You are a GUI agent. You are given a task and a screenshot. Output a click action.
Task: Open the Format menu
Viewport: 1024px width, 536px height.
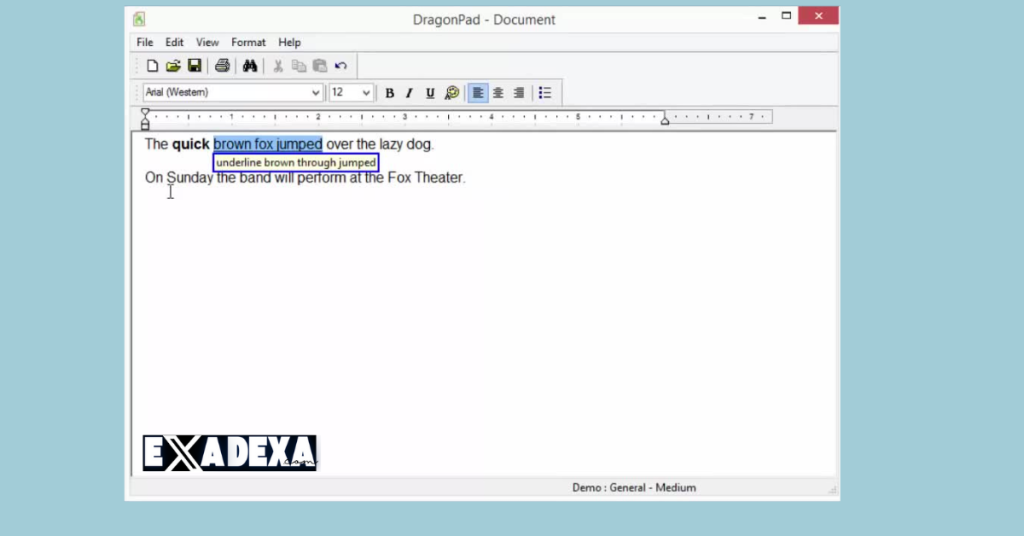click(x=248, y=42)
